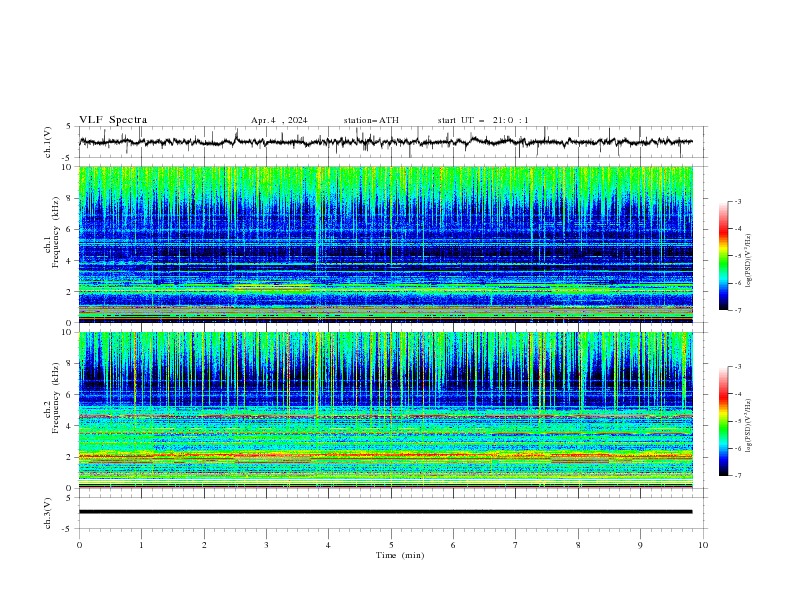Click the "ch.3(V)" axis label

[x=48, y=513]
